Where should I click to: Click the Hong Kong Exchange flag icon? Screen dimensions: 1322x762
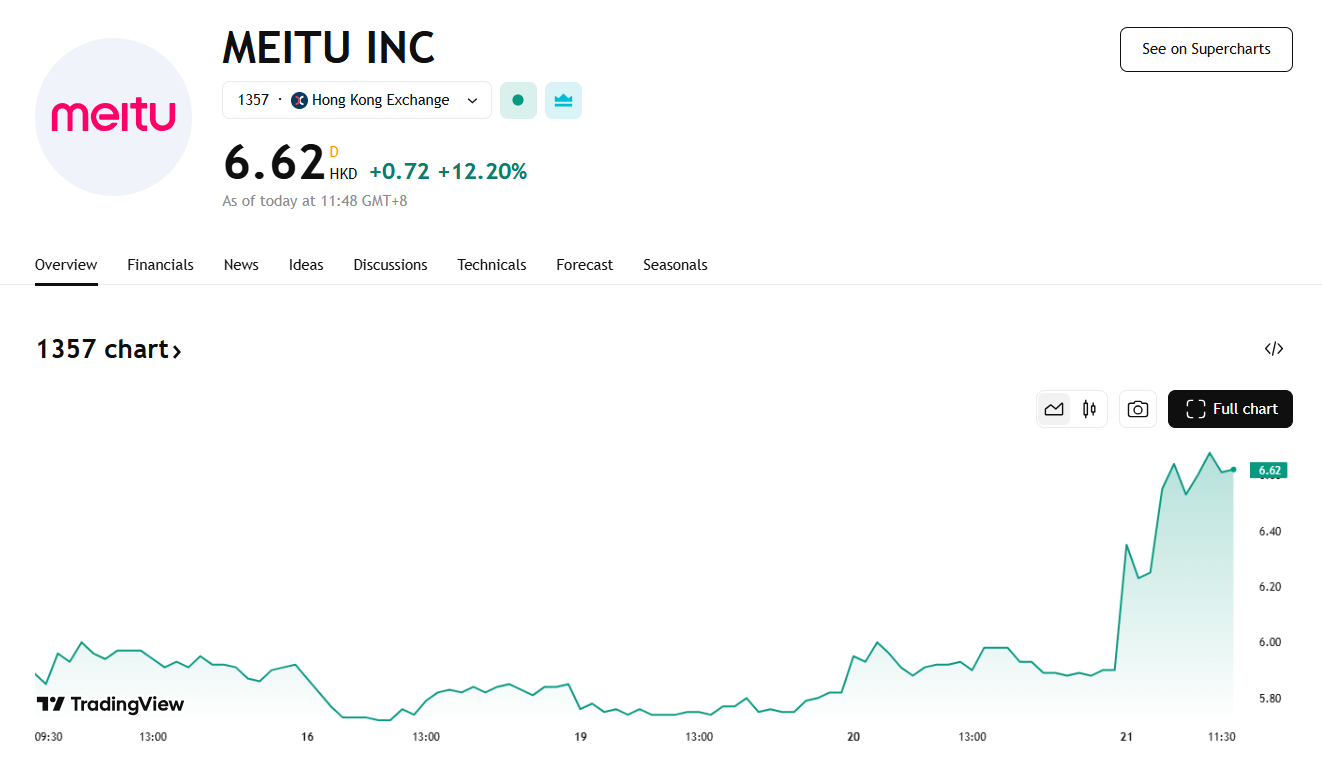299,100
